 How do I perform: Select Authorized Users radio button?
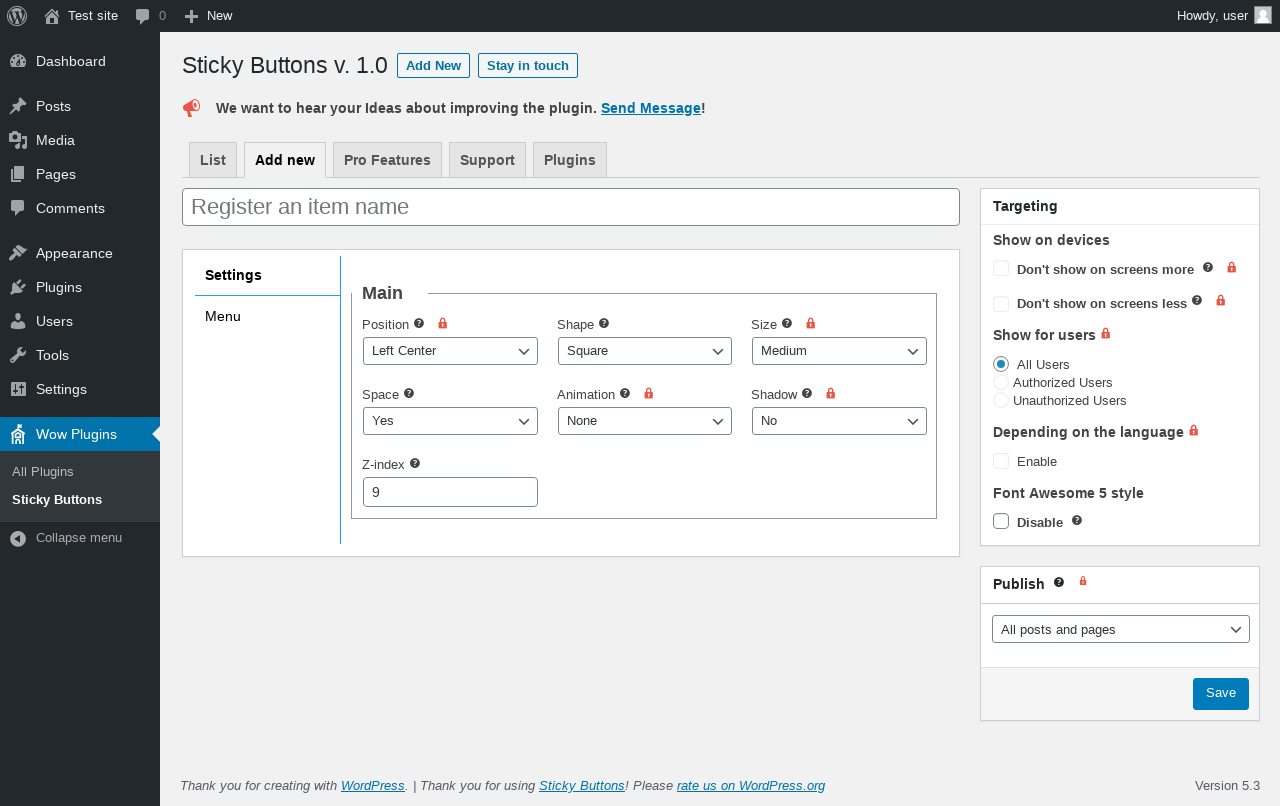1001,382
